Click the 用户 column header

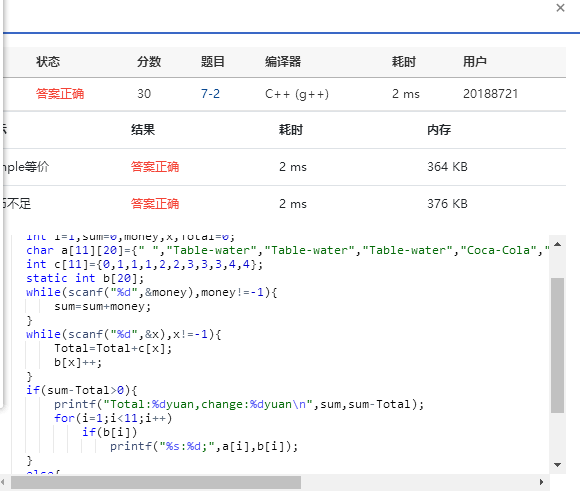475,62
